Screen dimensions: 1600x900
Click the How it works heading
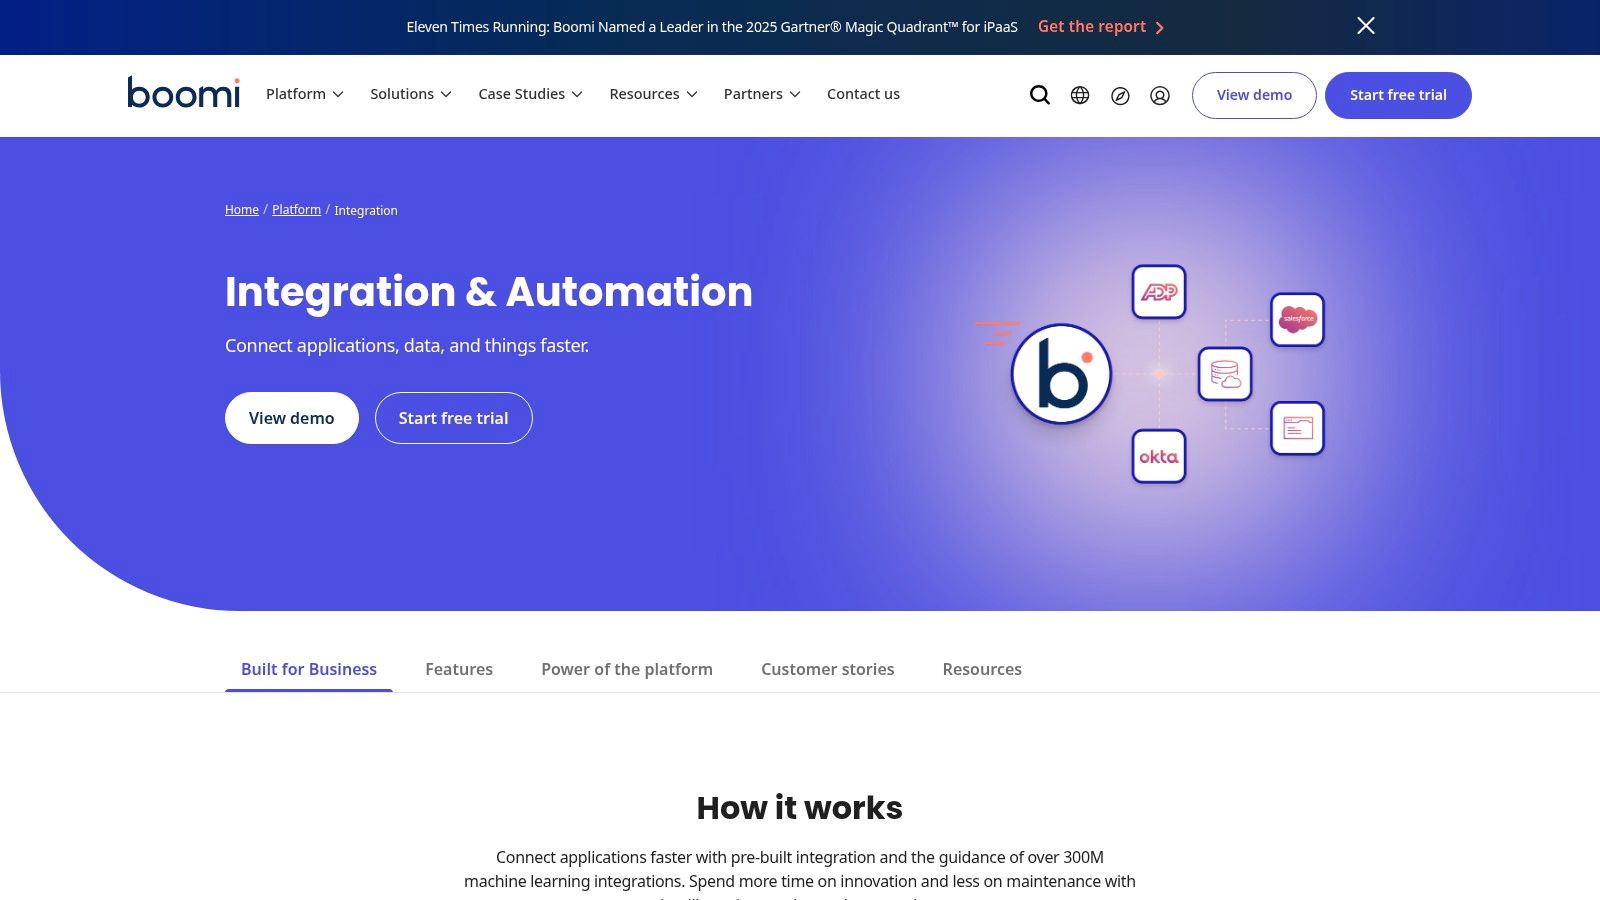click(x=800, y=807)
